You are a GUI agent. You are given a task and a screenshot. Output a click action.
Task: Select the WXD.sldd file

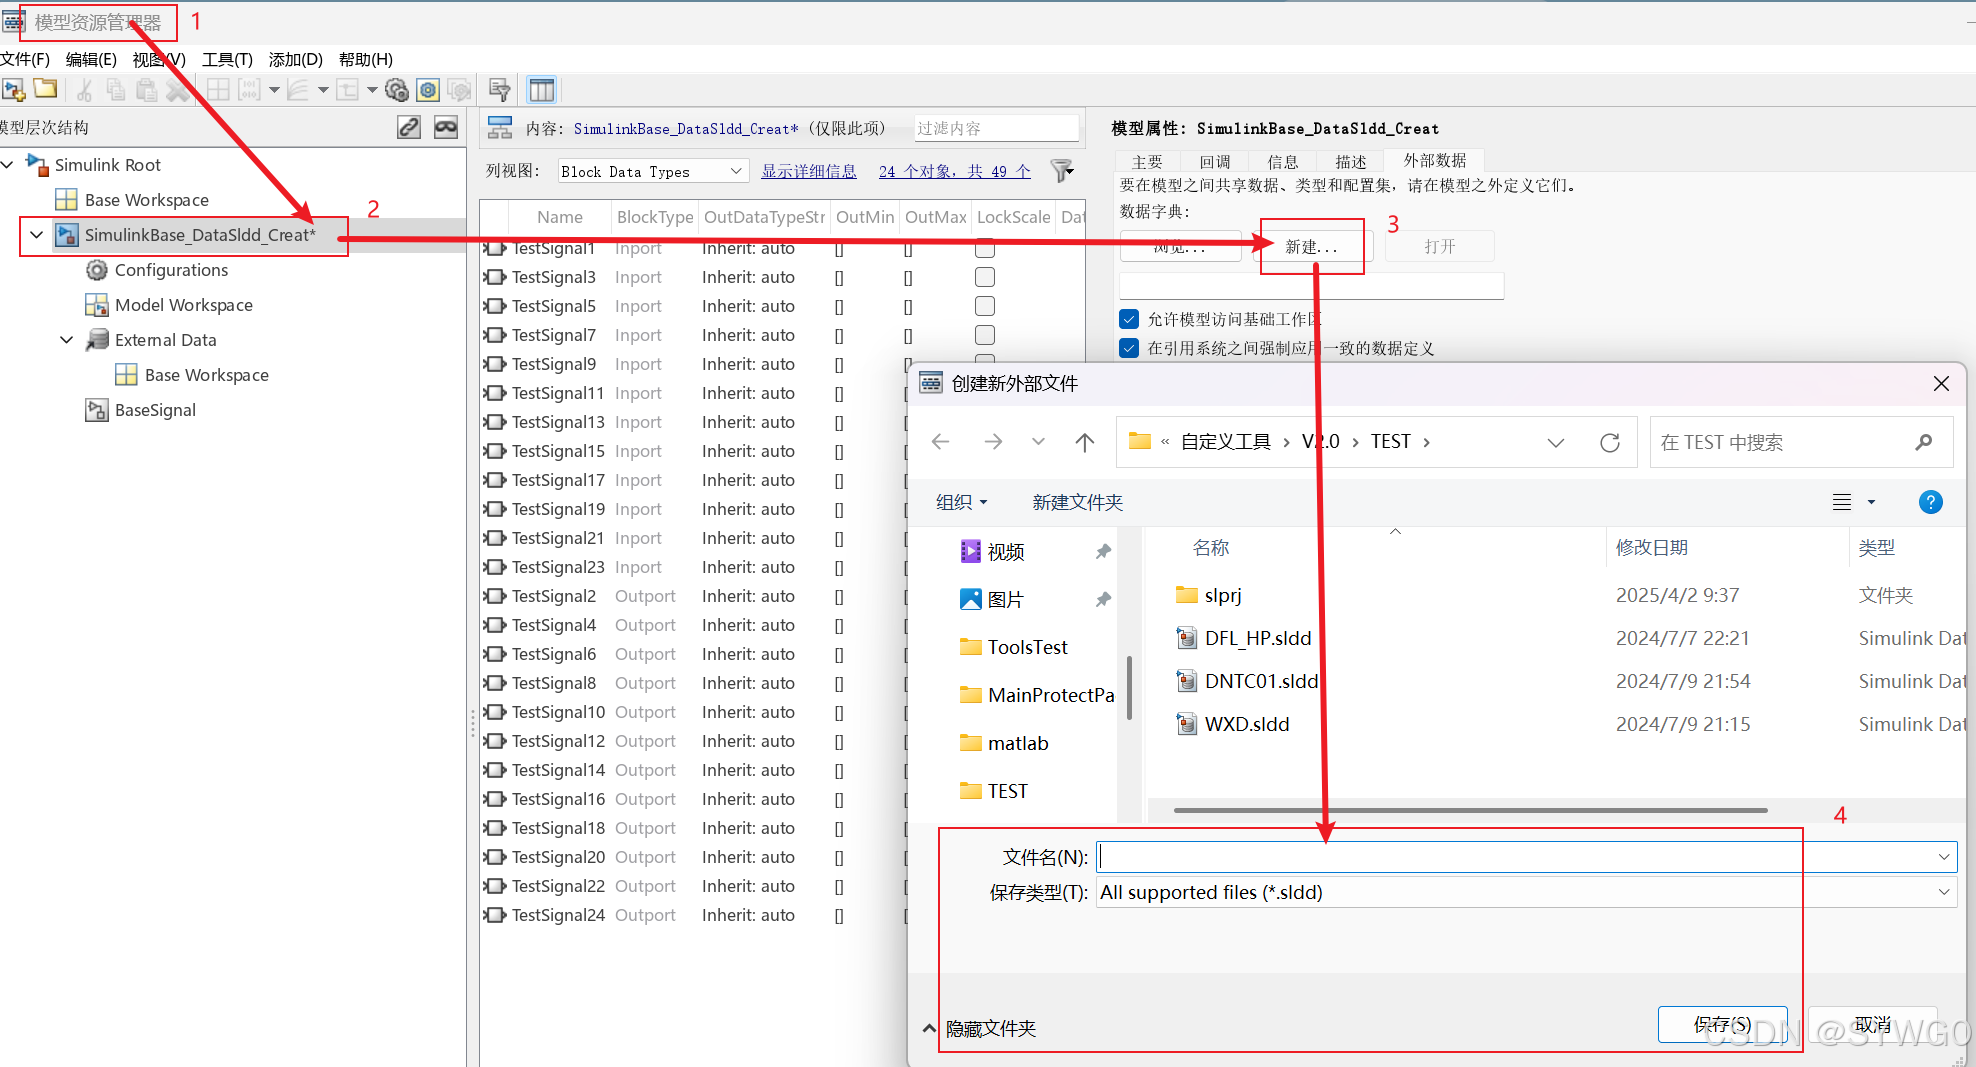1247,724
